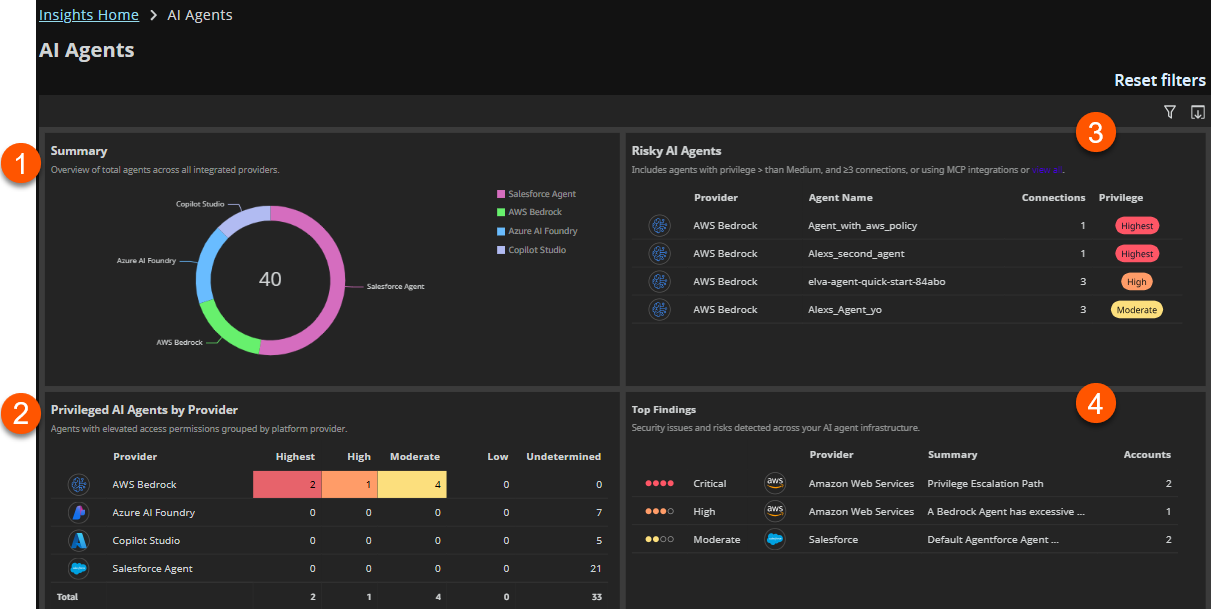Click the red Highest cell for AWS Bedrock
Screen dimensions: 1211x609
coord(287,485)
